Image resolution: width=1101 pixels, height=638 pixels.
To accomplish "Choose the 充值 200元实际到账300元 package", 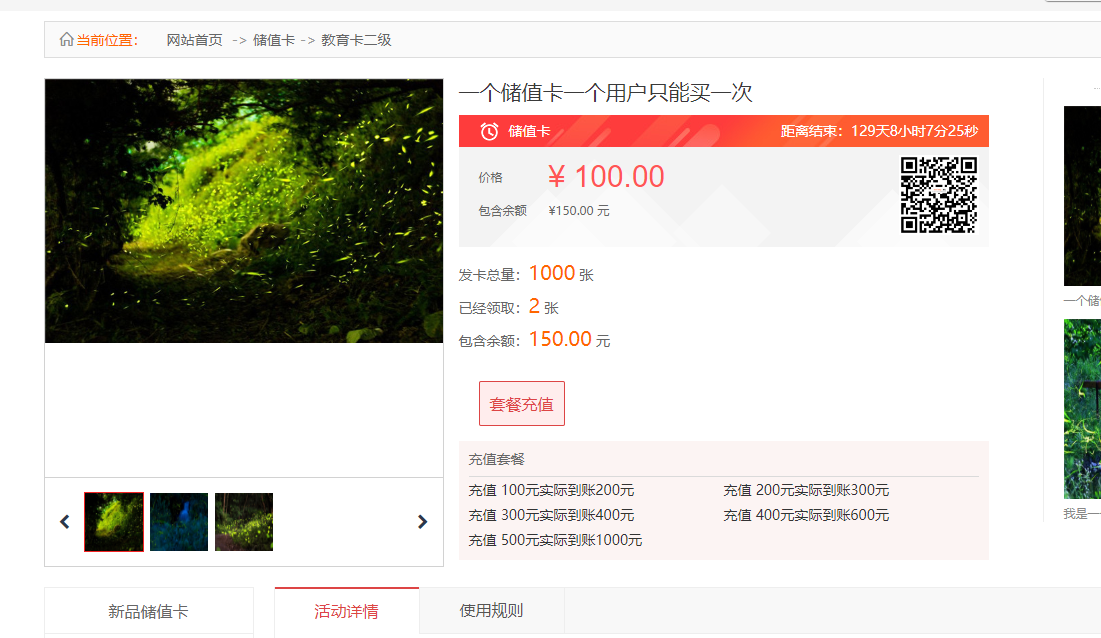I will [806, 490].
